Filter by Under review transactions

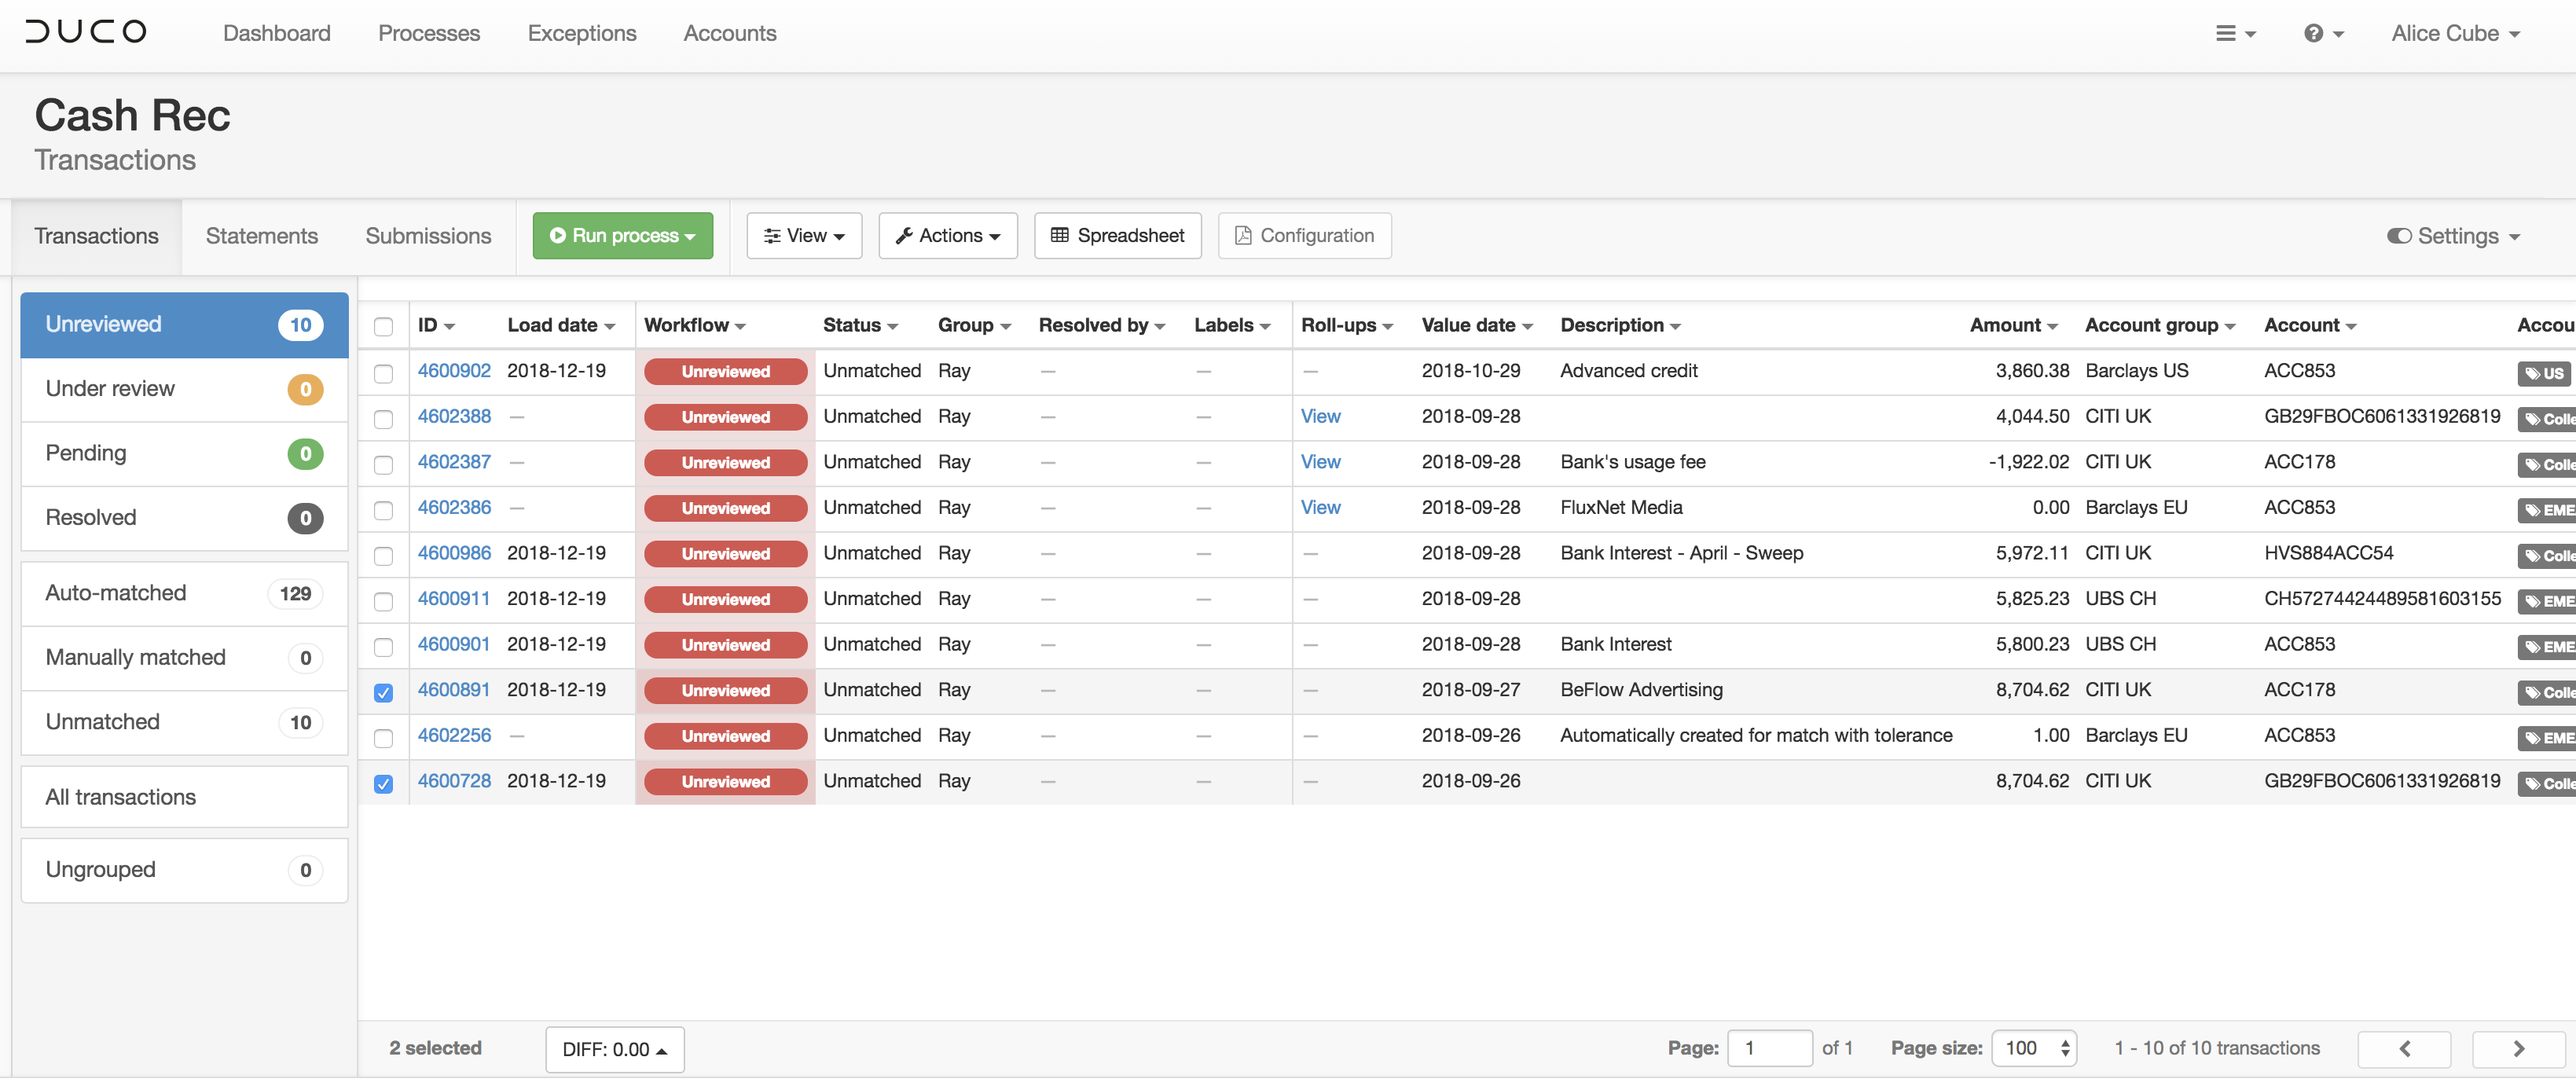coord(184,389)
